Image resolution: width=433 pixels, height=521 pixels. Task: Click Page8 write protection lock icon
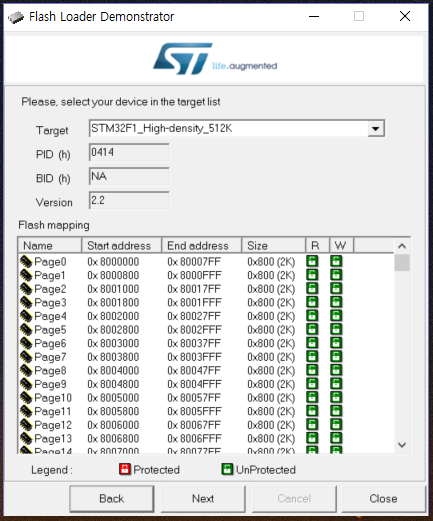(336, 370)
